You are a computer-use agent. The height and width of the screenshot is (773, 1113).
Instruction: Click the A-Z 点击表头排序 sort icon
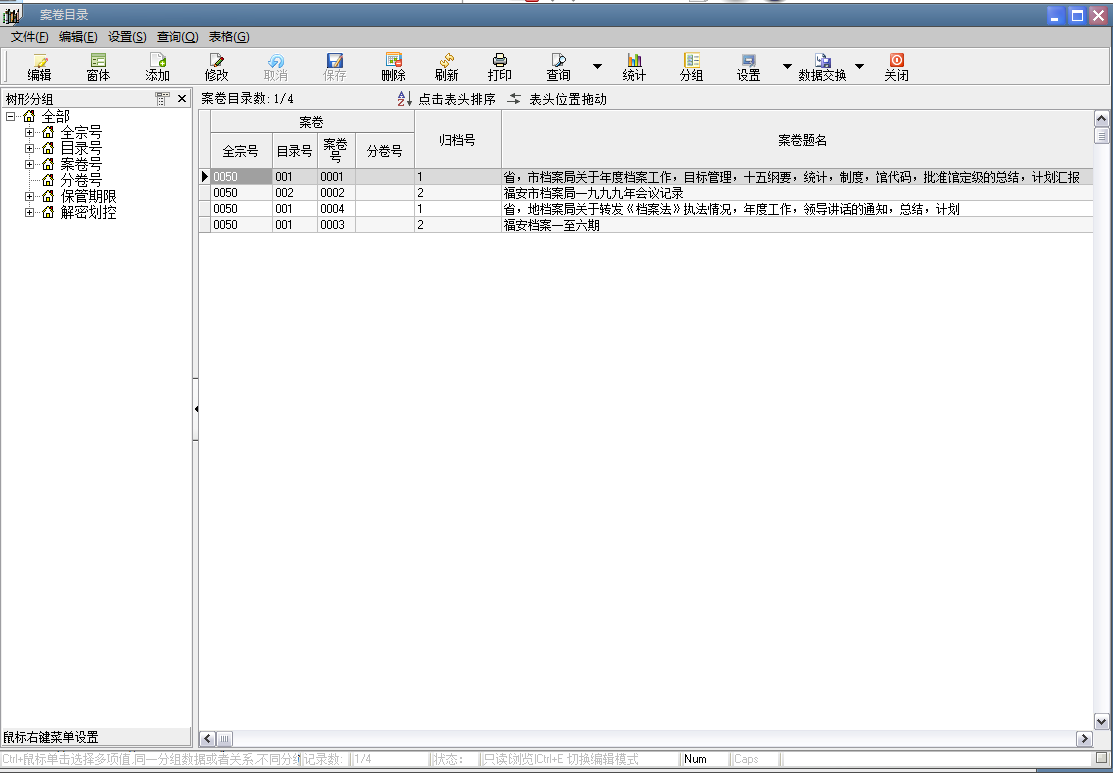pyautogui.click(x=405, y=99)
